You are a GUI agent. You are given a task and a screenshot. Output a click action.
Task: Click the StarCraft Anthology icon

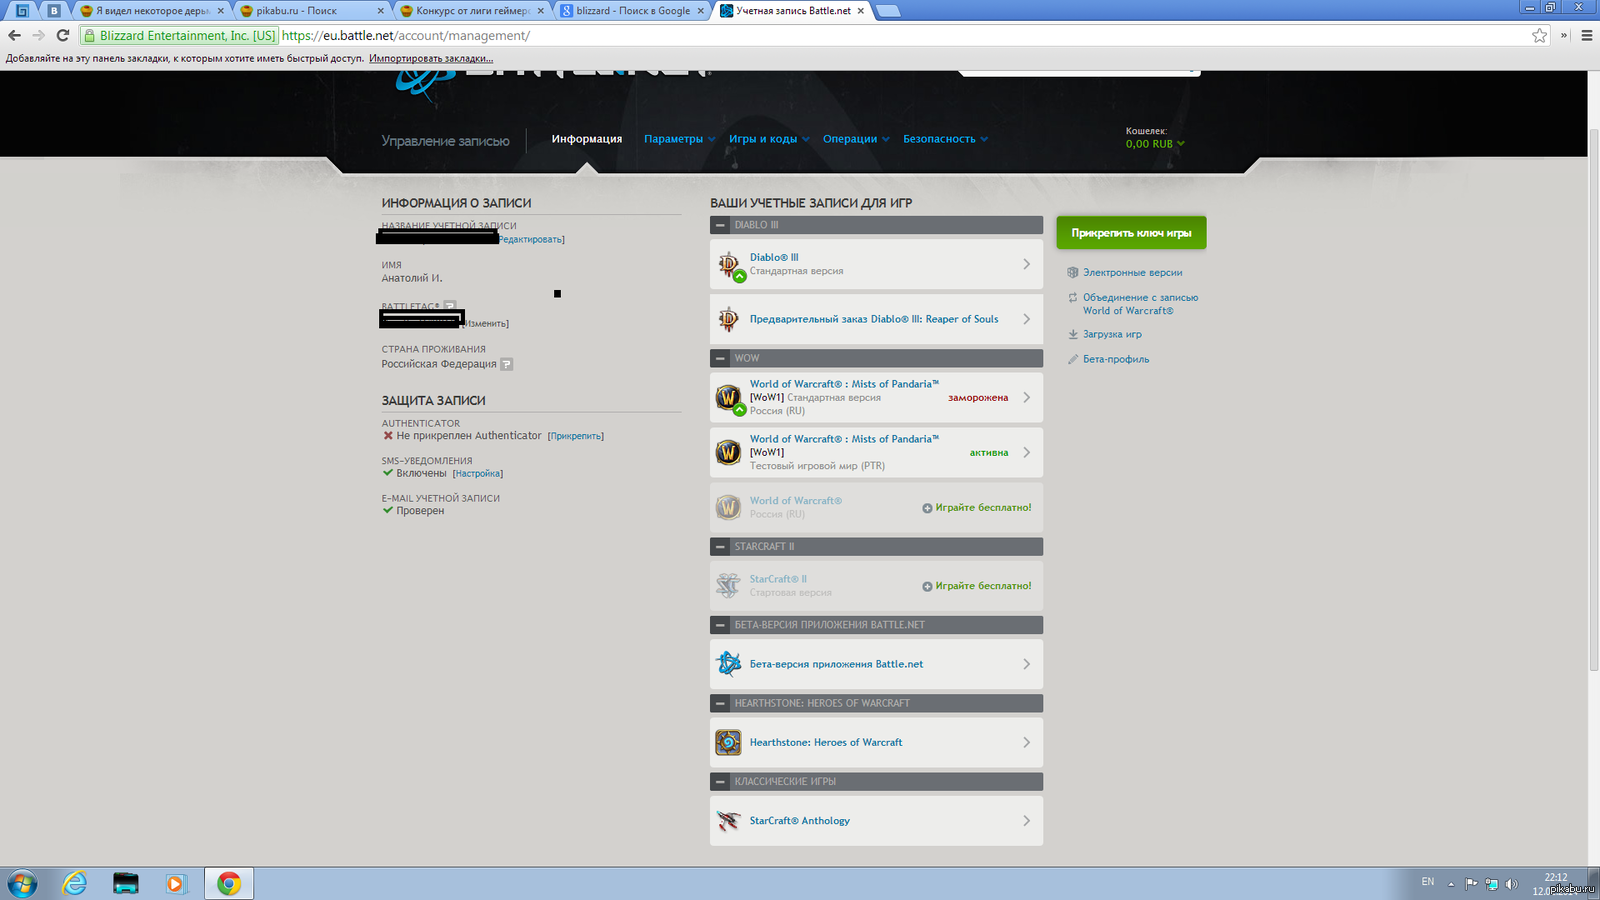tap(728, 821)
